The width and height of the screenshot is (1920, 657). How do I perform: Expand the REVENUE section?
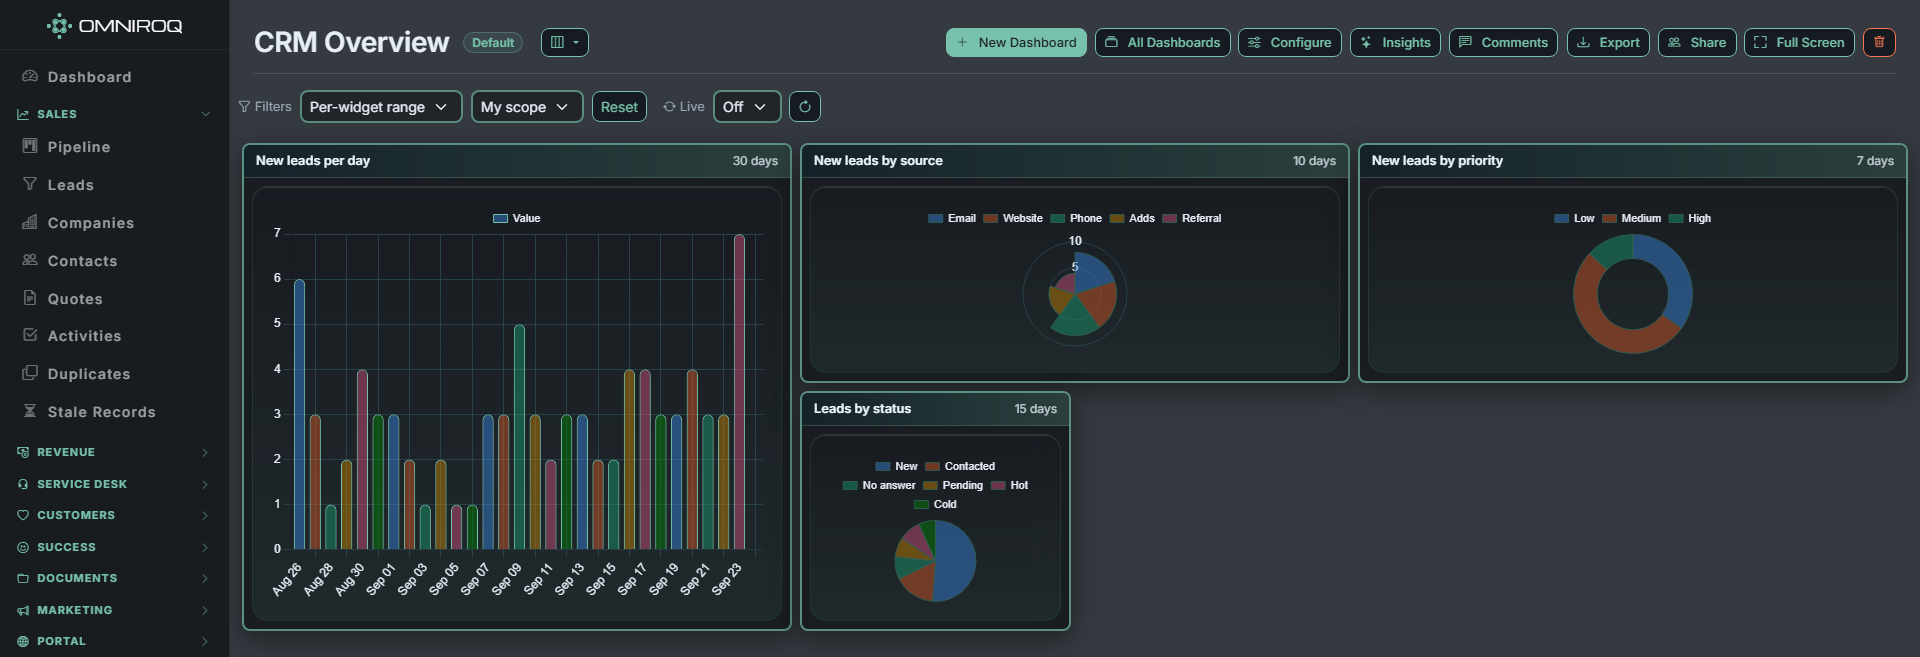click(x=114, y=452)
